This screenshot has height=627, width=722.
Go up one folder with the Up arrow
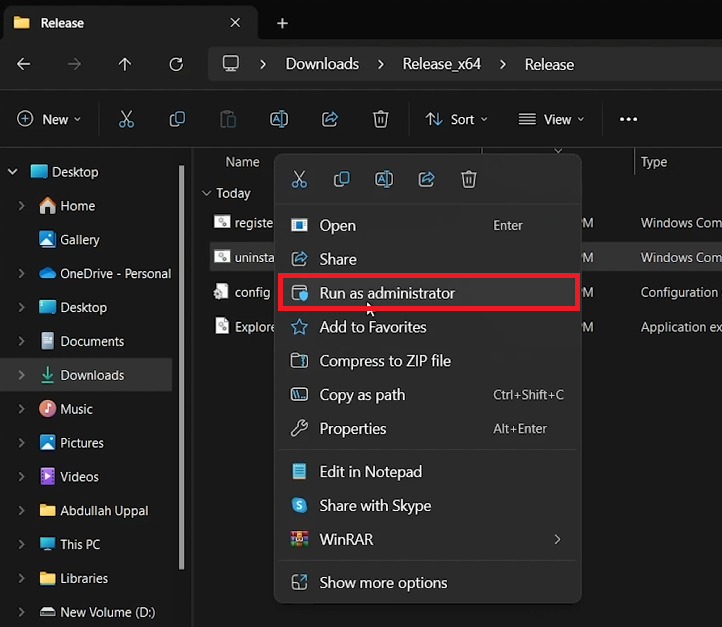(125, 64)
